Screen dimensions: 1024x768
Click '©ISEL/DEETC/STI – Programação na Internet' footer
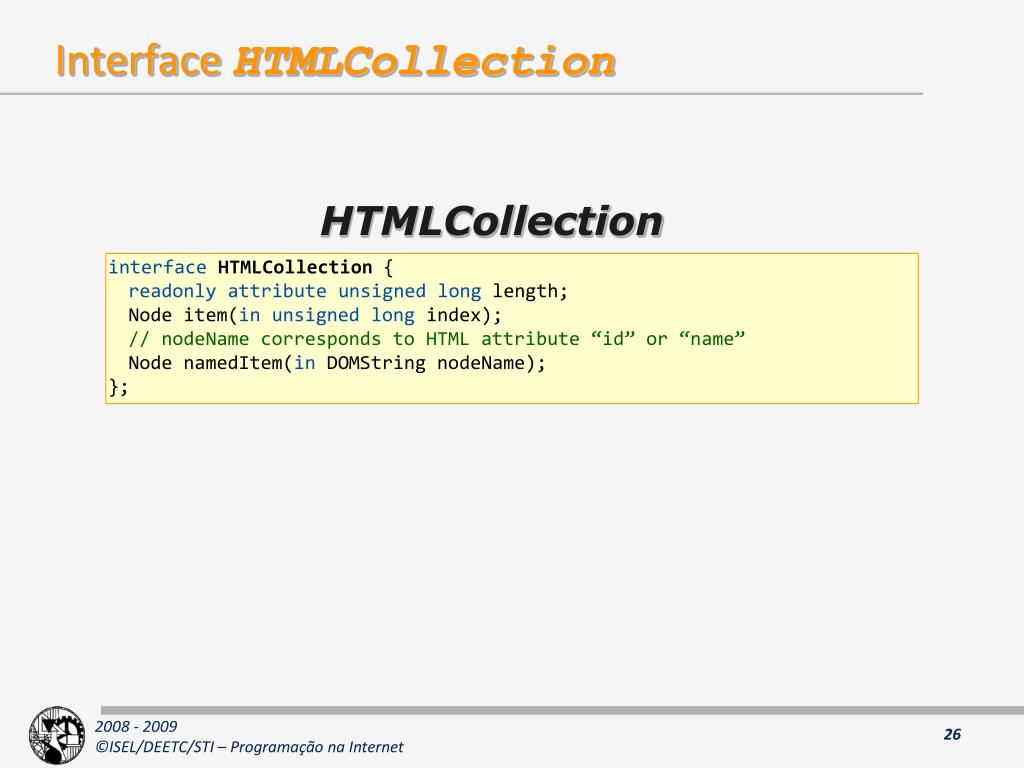click(x=249, y=746)
